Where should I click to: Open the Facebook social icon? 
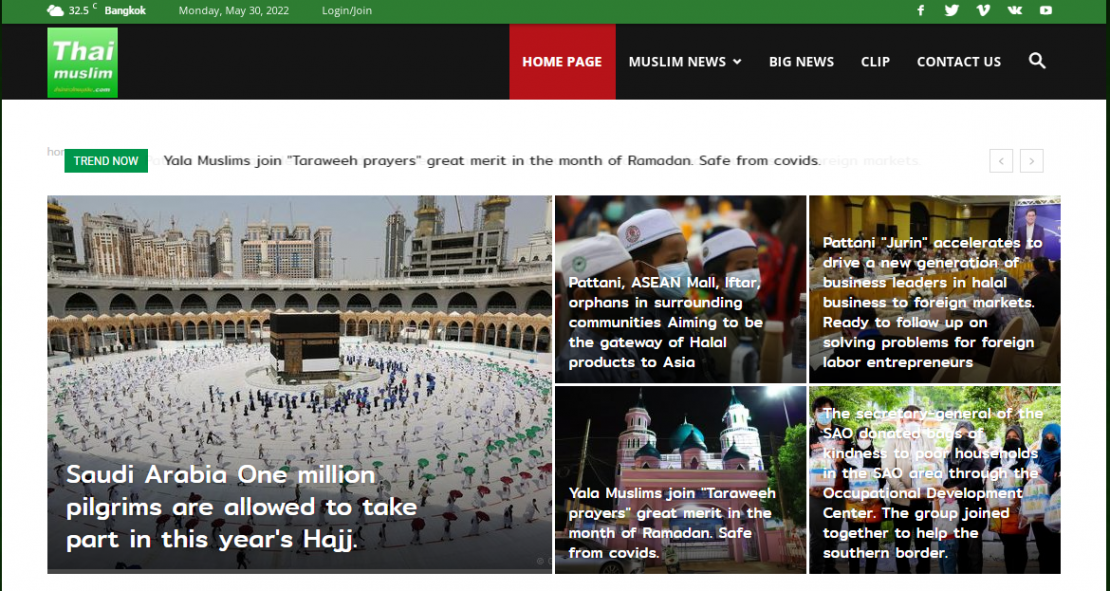coord(920,10)
